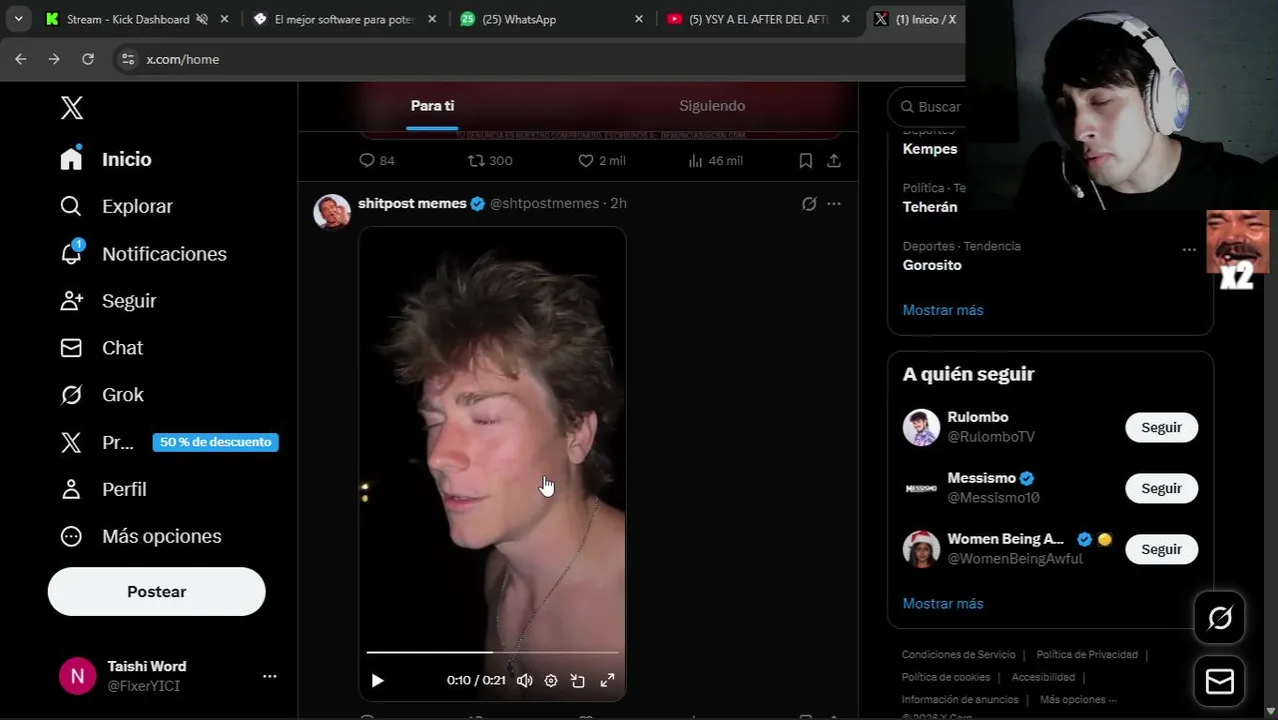Image resolution: width=1278 pixels, height=720 pixels.
Task: Switch to the YSY A YouTube tab
Action: tap(759, 19)
